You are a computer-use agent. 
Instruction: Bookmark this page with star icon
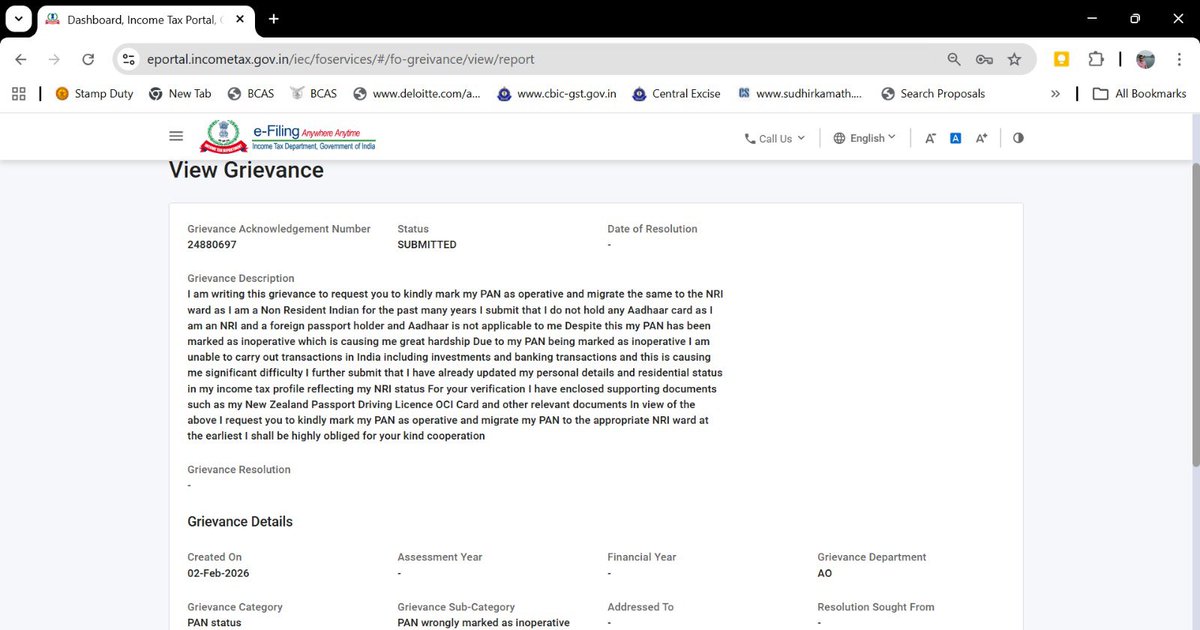tap(1014, 59)
